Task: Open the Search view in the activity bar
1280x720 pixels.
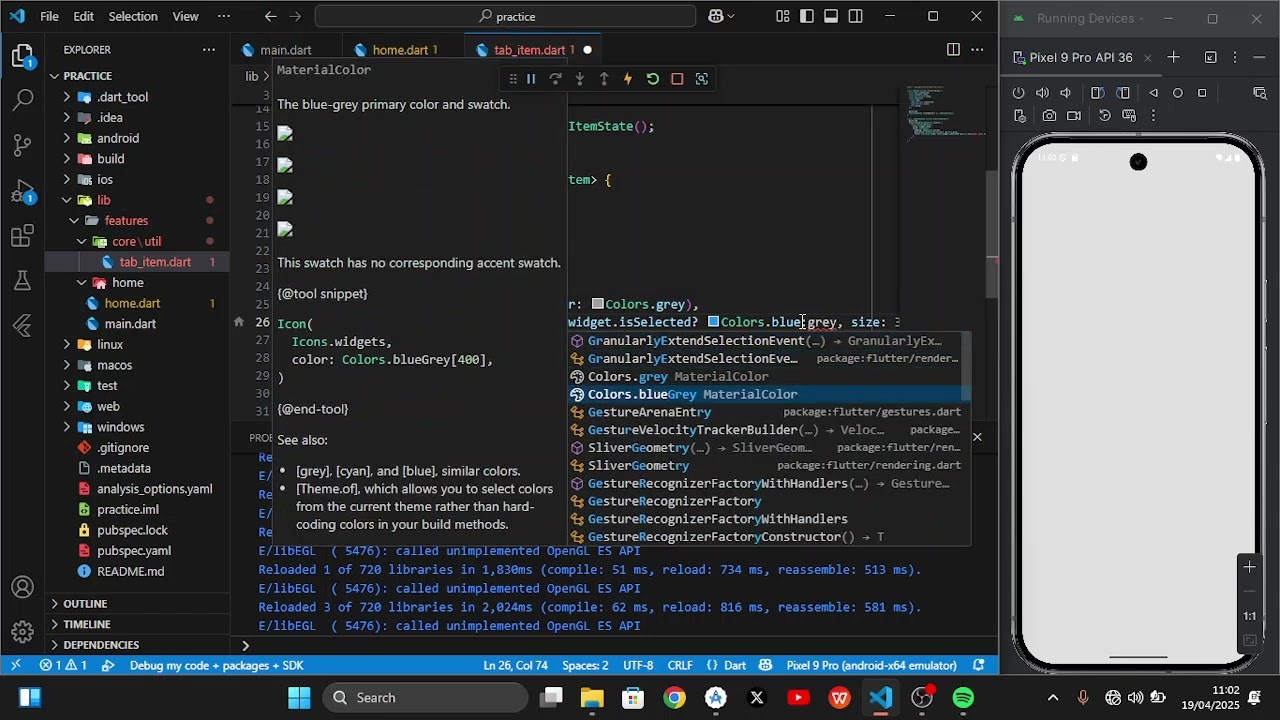Action: 23,100
